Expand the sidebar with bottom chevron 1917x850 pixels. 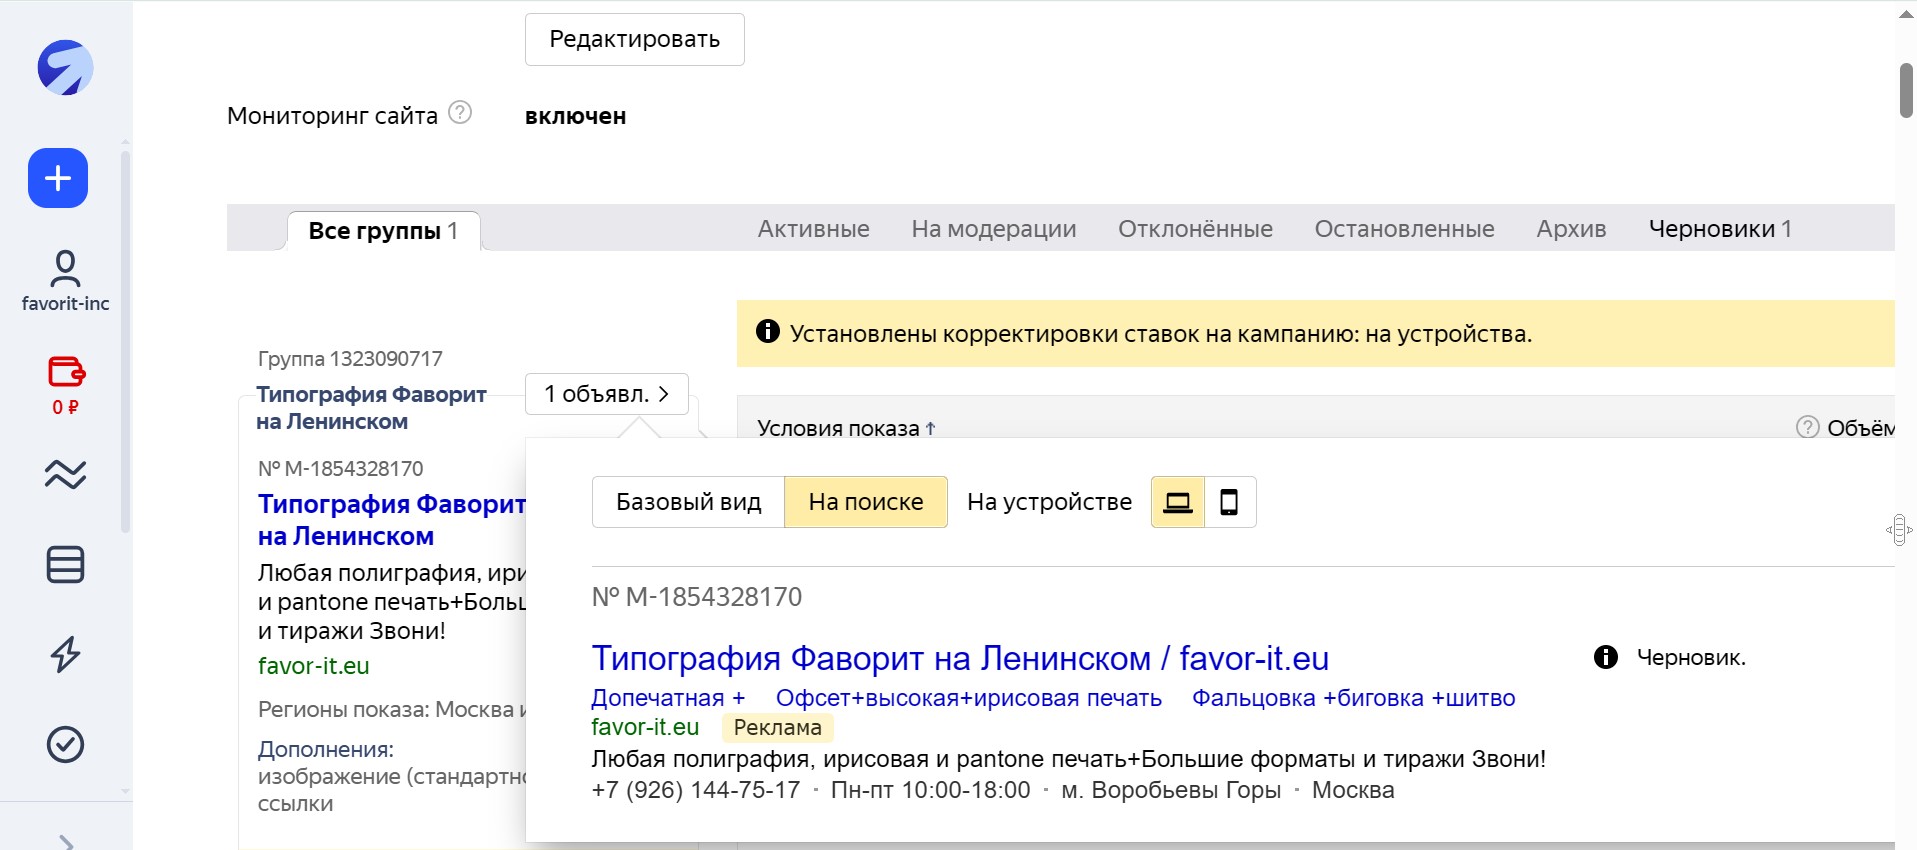(66, 842)
